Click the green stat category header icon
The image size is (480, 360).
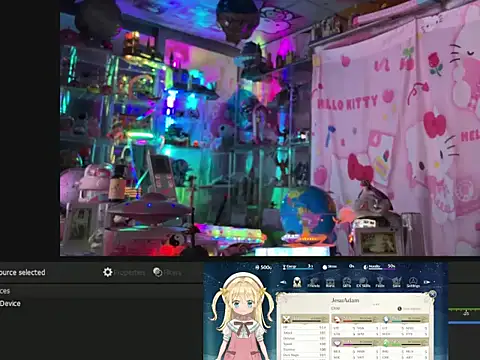click(x=386, y=343)
